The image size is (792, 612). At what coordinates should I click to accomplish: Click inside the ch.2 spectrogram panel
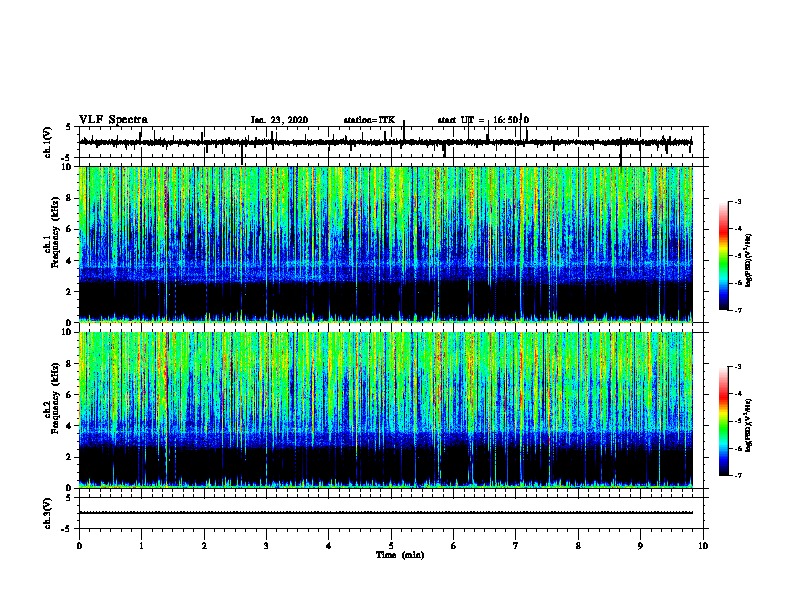[385, 410]
